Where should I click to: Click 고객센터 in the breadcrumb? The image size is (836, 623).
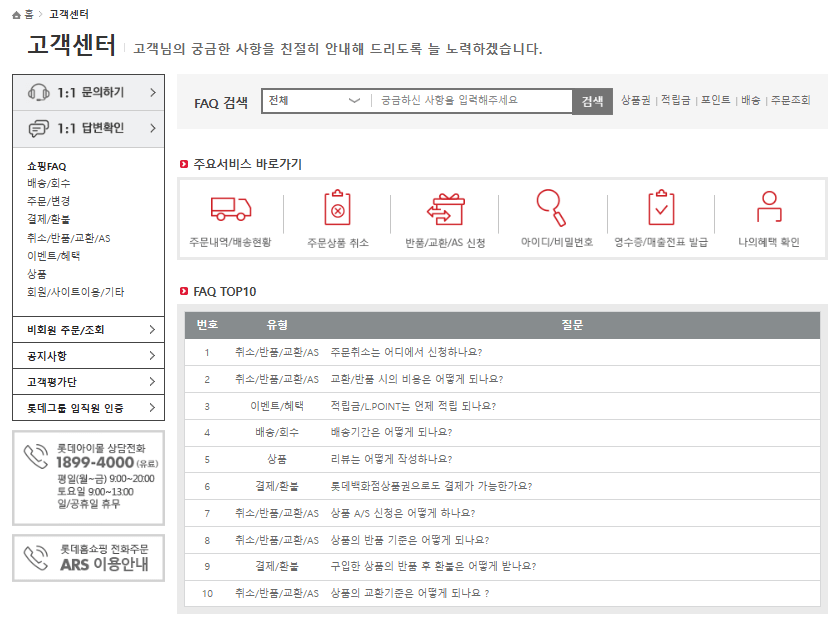(69, 14)
